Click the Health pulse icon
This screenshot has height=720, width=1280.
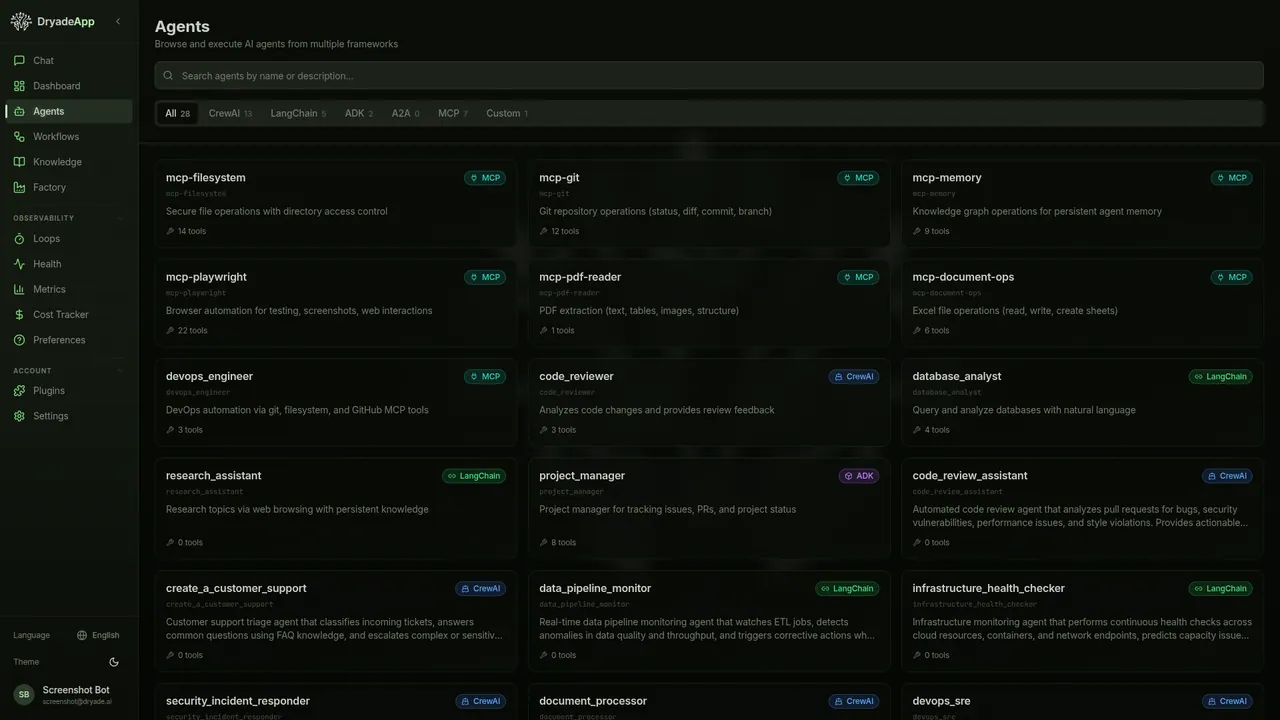coord(19,263)
